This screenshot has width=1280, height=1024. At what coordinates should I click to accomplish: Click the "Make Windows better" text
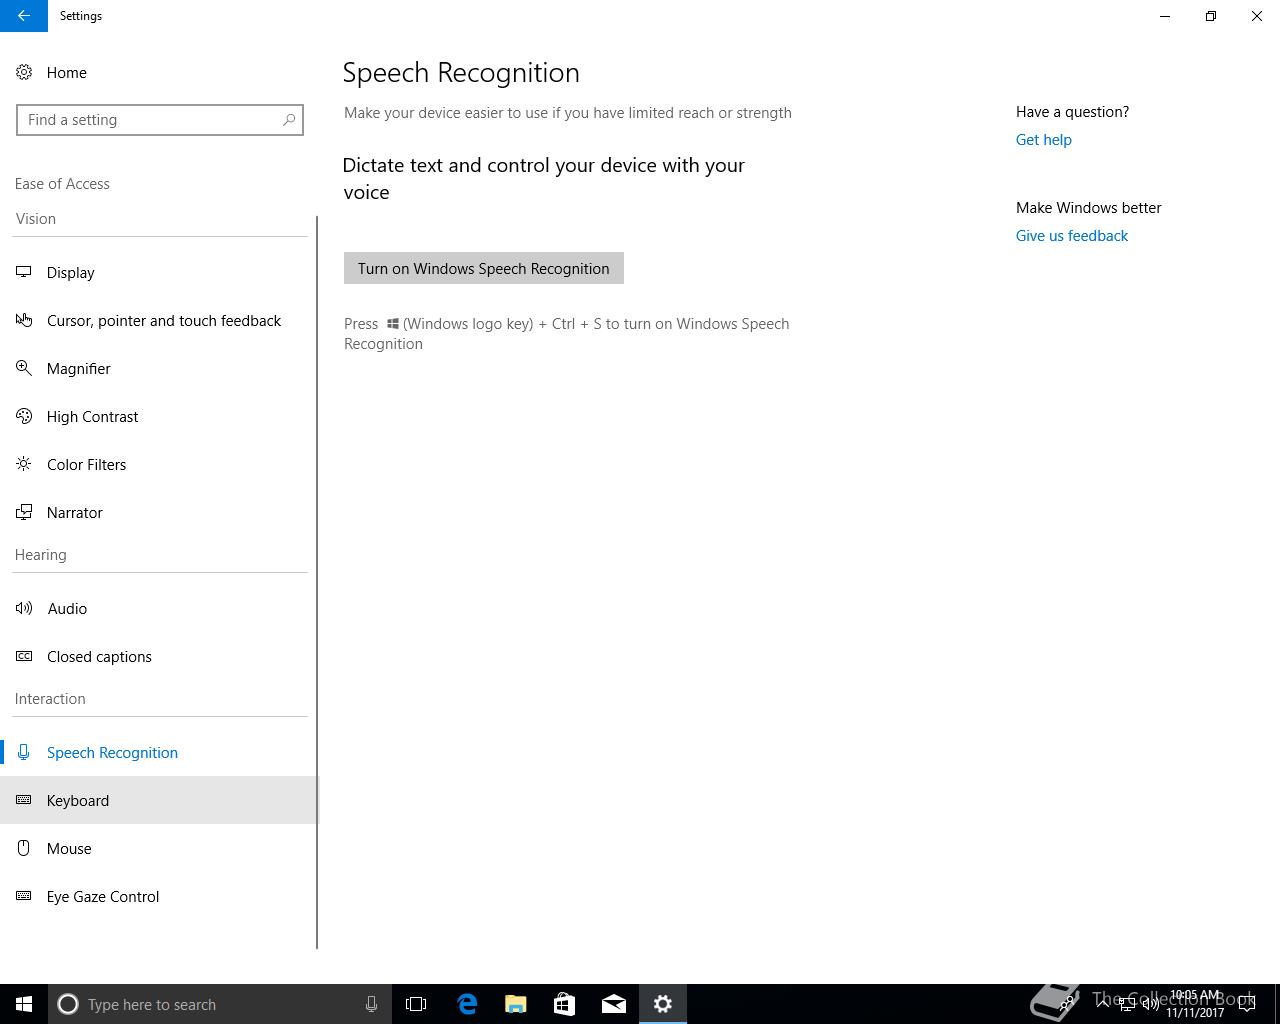point(1089,208)
